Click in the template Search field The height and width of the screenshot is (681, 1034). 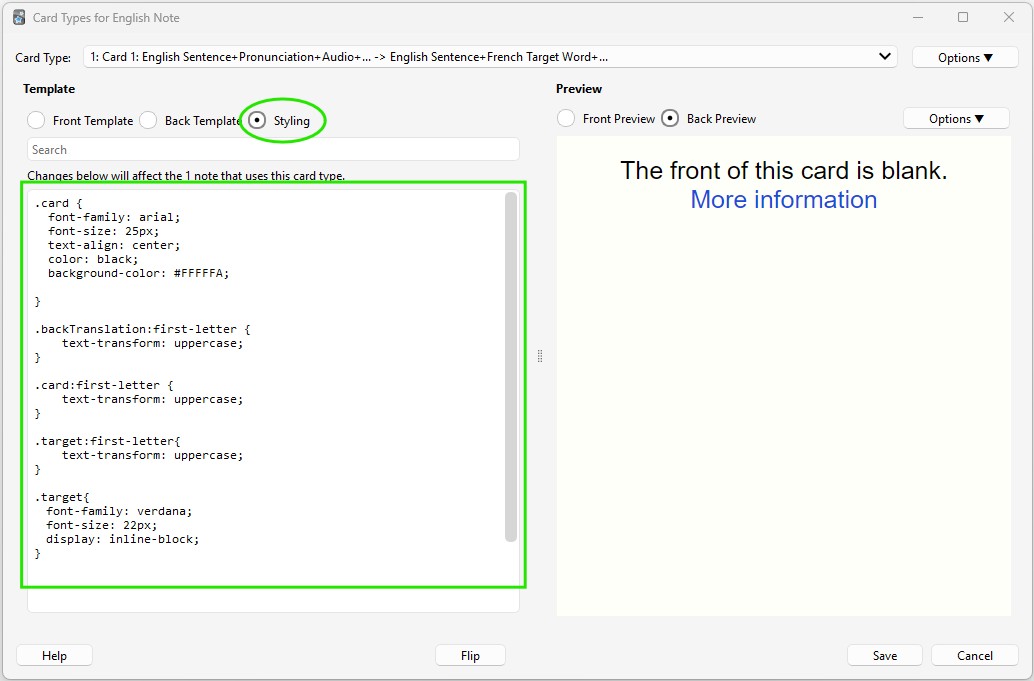[x=273, y=150]
